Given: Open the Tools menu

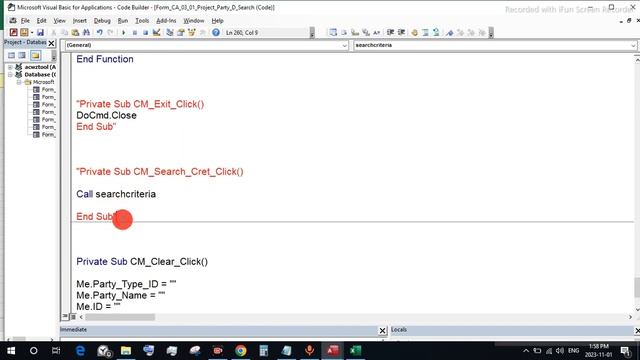Looking at the screenshot, I should click(x=142, y=20).
